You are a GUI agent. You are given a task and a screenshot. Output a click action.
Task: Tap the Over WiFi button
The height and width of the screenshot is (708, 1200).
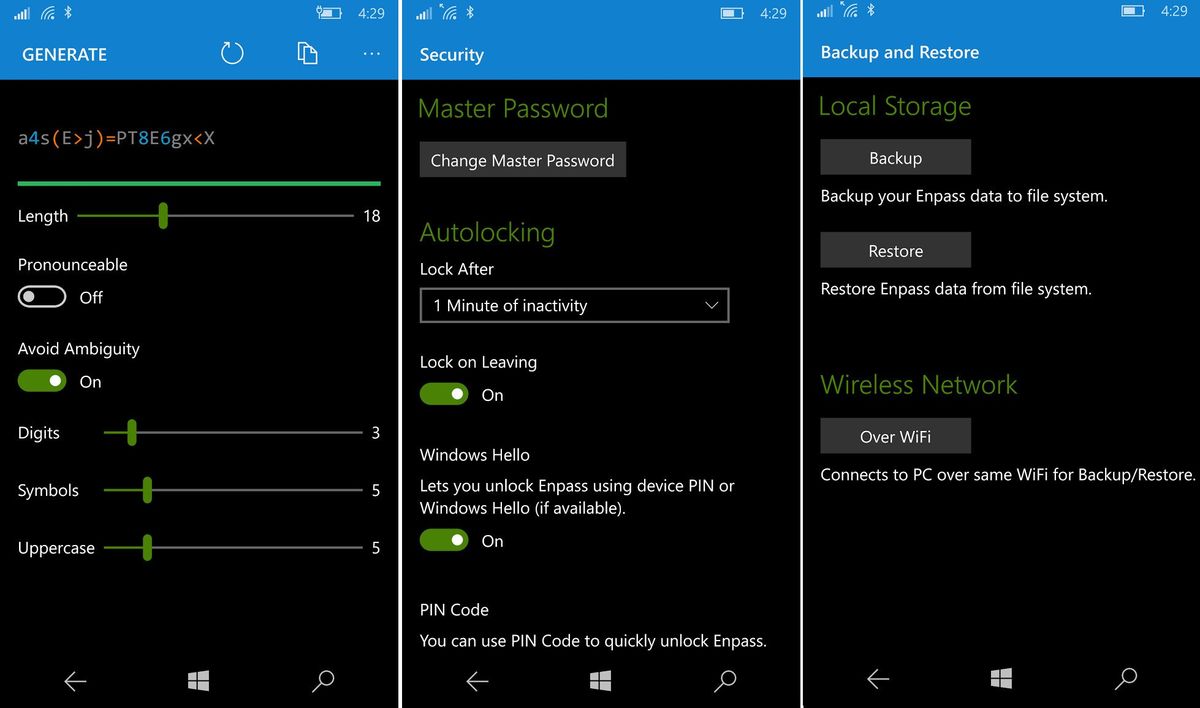coord(895,435)
